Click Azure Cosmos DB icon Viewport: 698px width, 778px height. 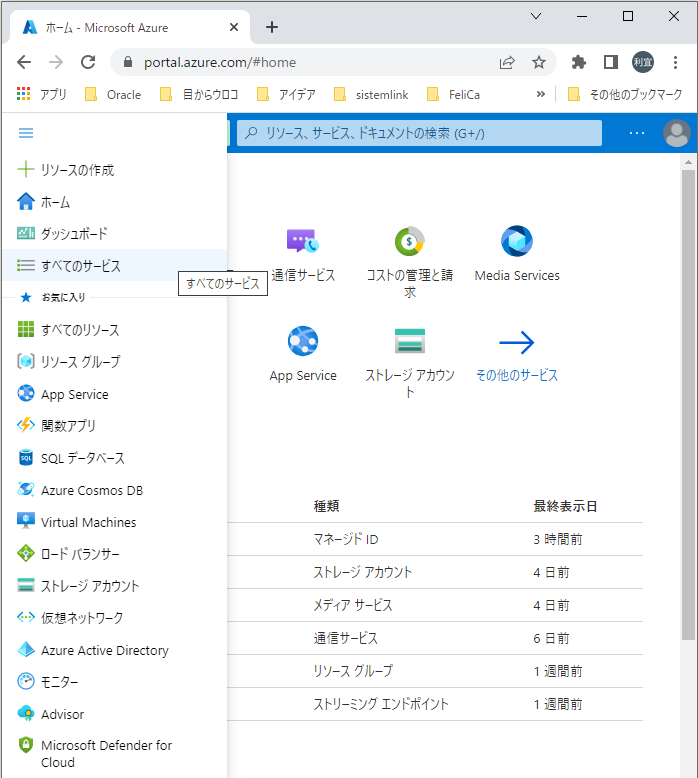pyautogui.click(x=26, y=489)
